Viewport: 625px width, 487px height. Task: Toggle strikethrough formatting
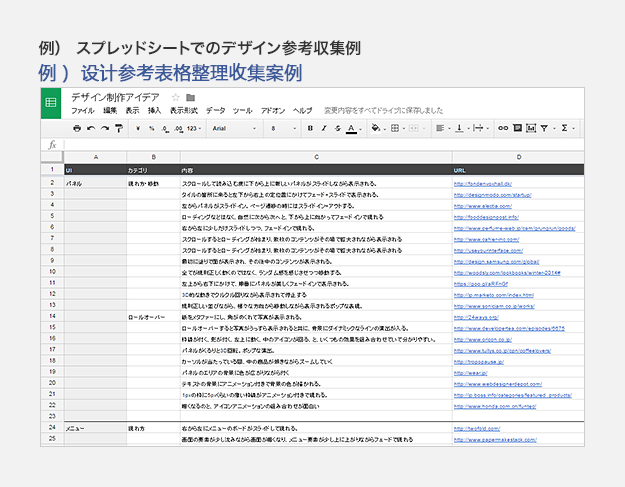[338, 128]
